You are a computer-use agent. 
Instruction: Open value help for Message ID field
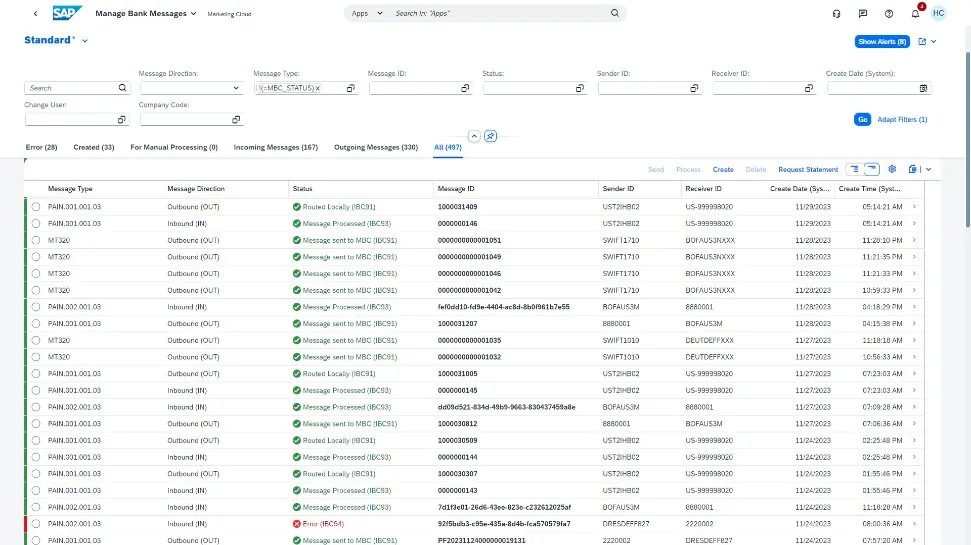pyautogui.click(x=465, y=88)
